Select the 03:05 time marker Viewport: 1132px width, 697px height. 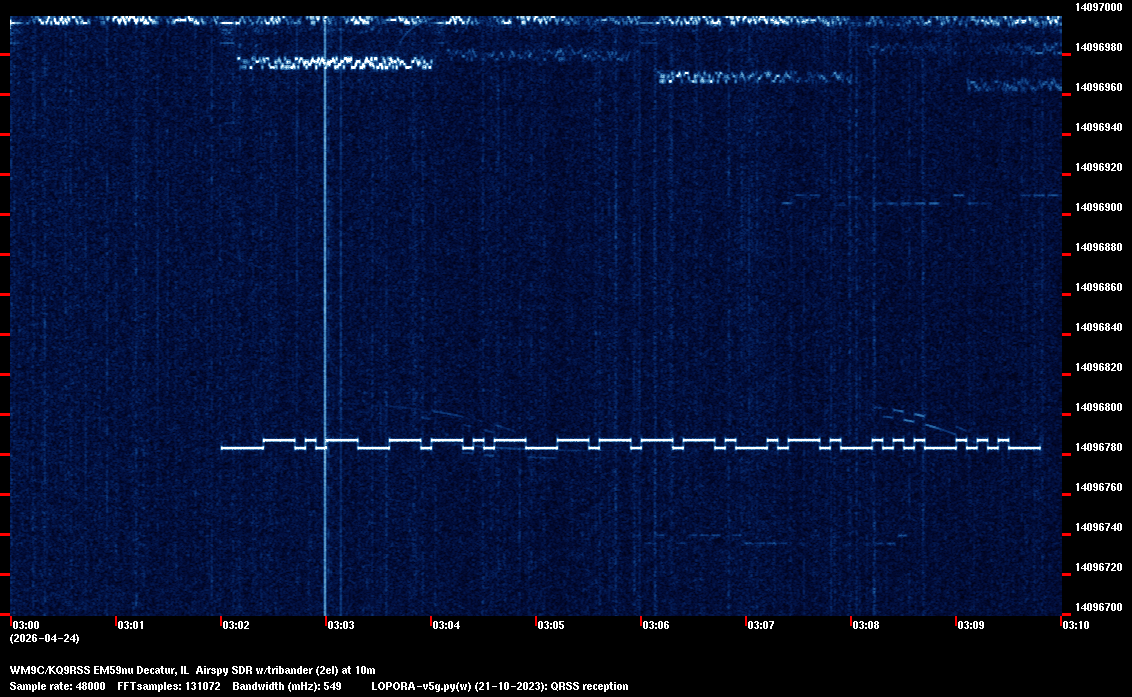pos(551,626)
